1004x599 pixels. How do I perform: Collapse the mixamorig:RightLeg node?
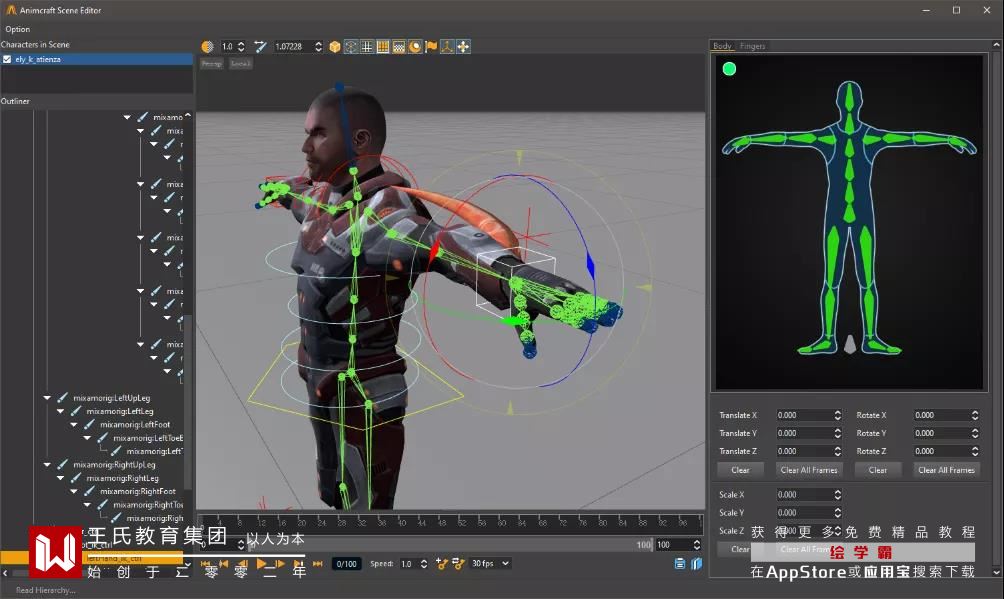(x=61, y=478)
